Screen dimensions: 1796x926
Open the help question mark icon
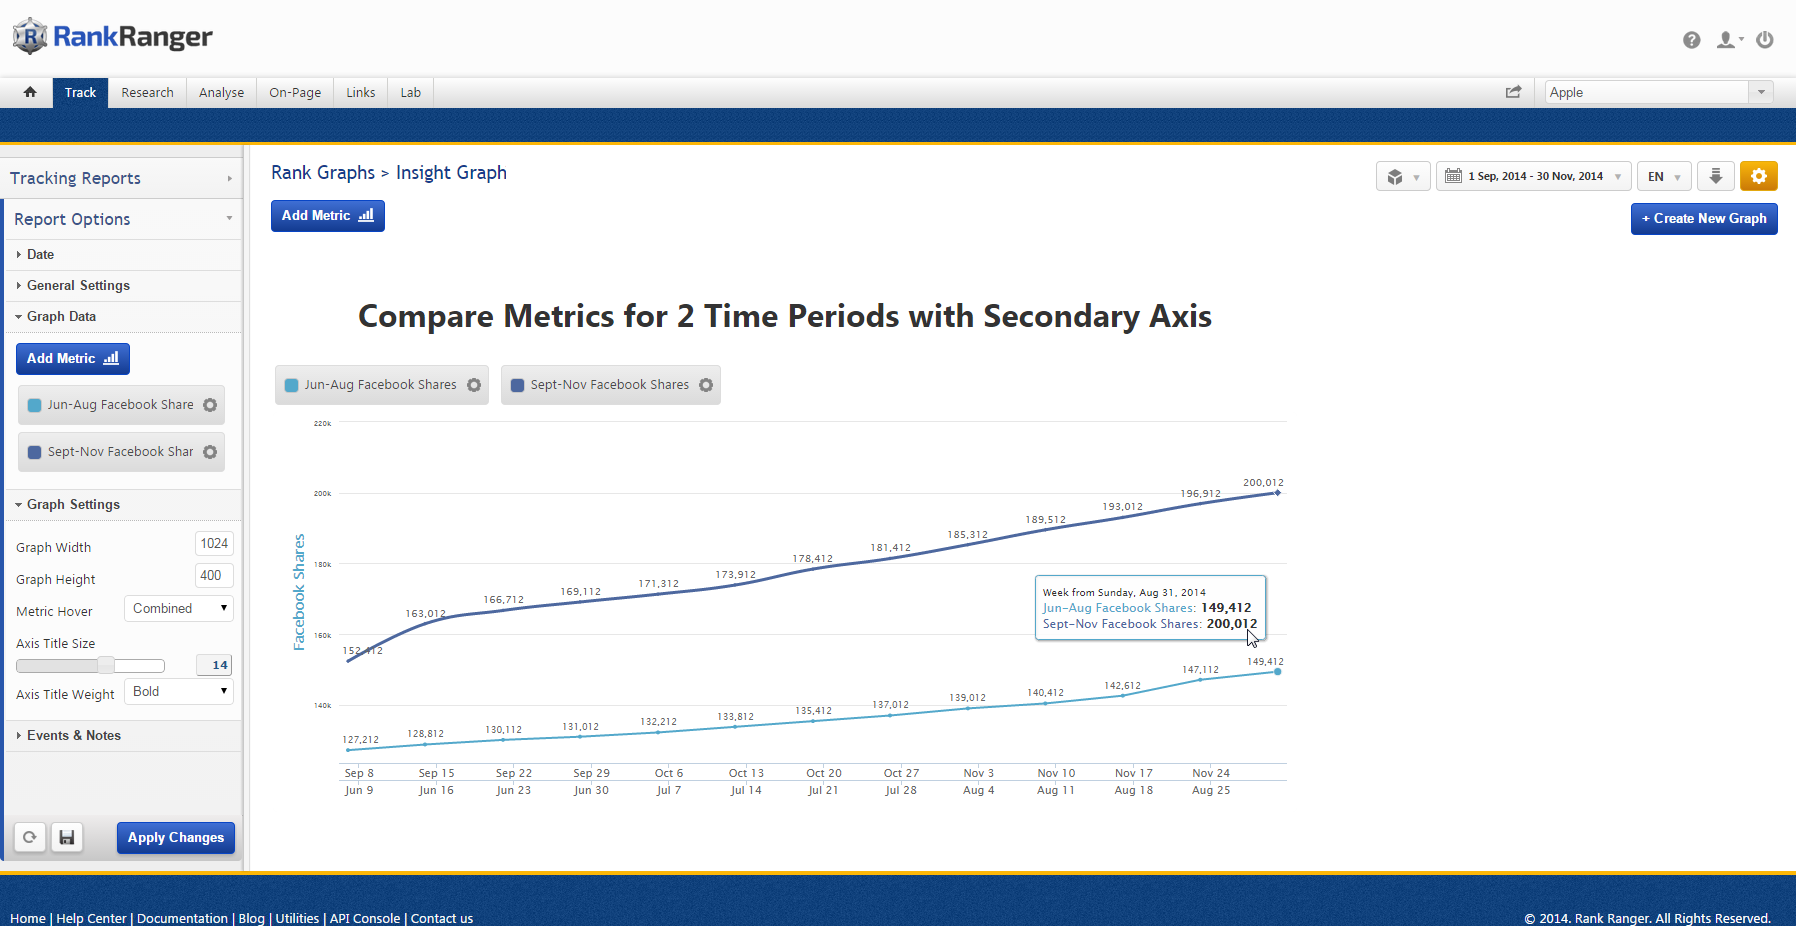click(x=1691, y=40)
